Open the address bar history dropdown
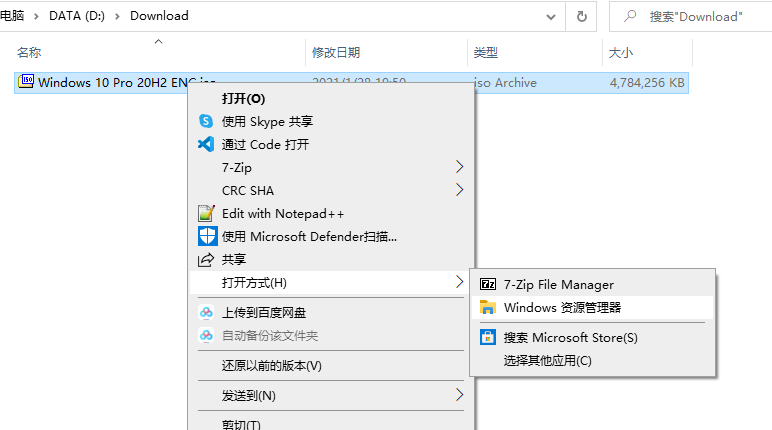The image size is (772, 430). tap(552, 16)
